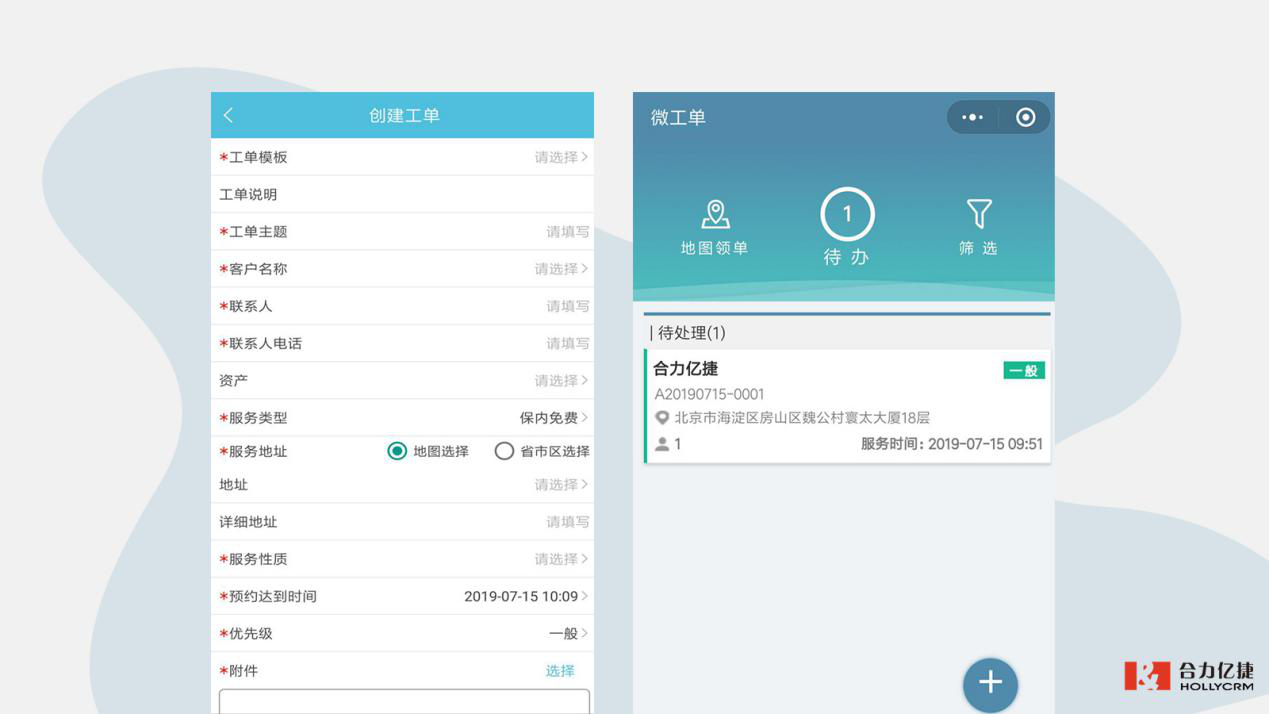Click 联系人 input field
Image resolution: width=1269 pixels, height=714 pixels.
pos(402,306)
